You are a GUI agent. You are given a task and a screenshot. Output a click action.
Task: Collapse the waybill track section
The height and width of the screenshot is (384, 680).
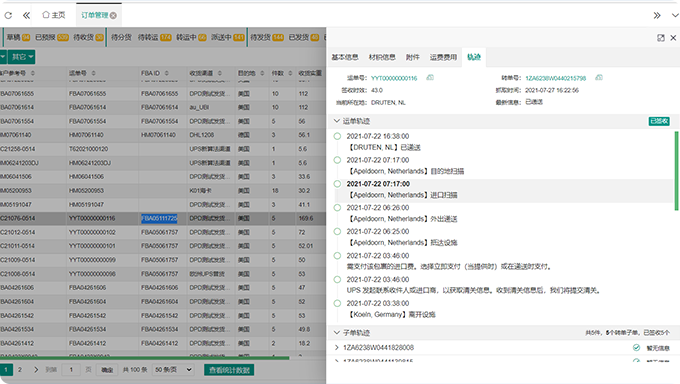coord(337,121)
